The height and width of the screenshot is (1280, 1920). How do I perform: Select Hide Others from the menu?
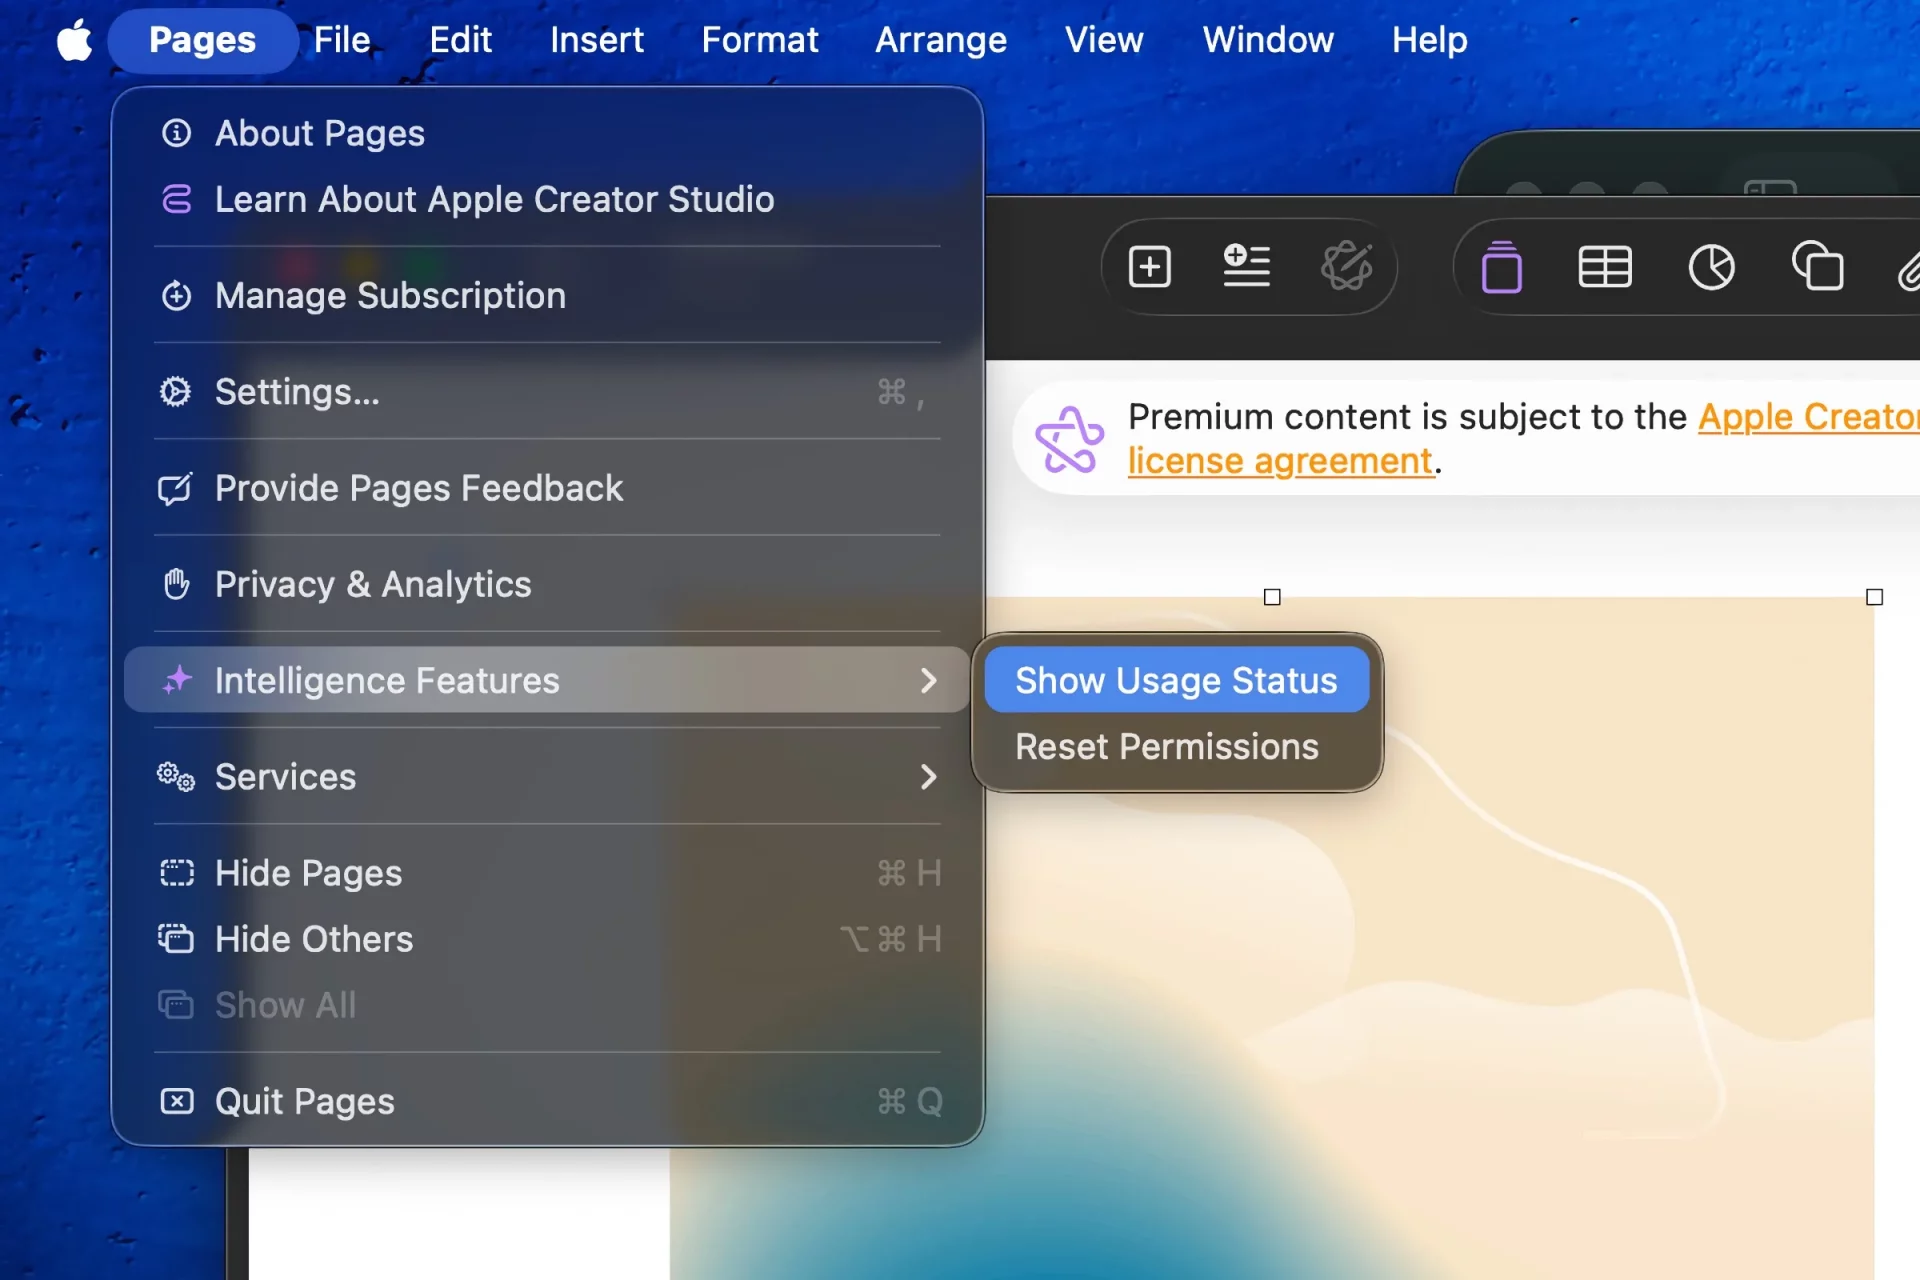coord(313,938)
